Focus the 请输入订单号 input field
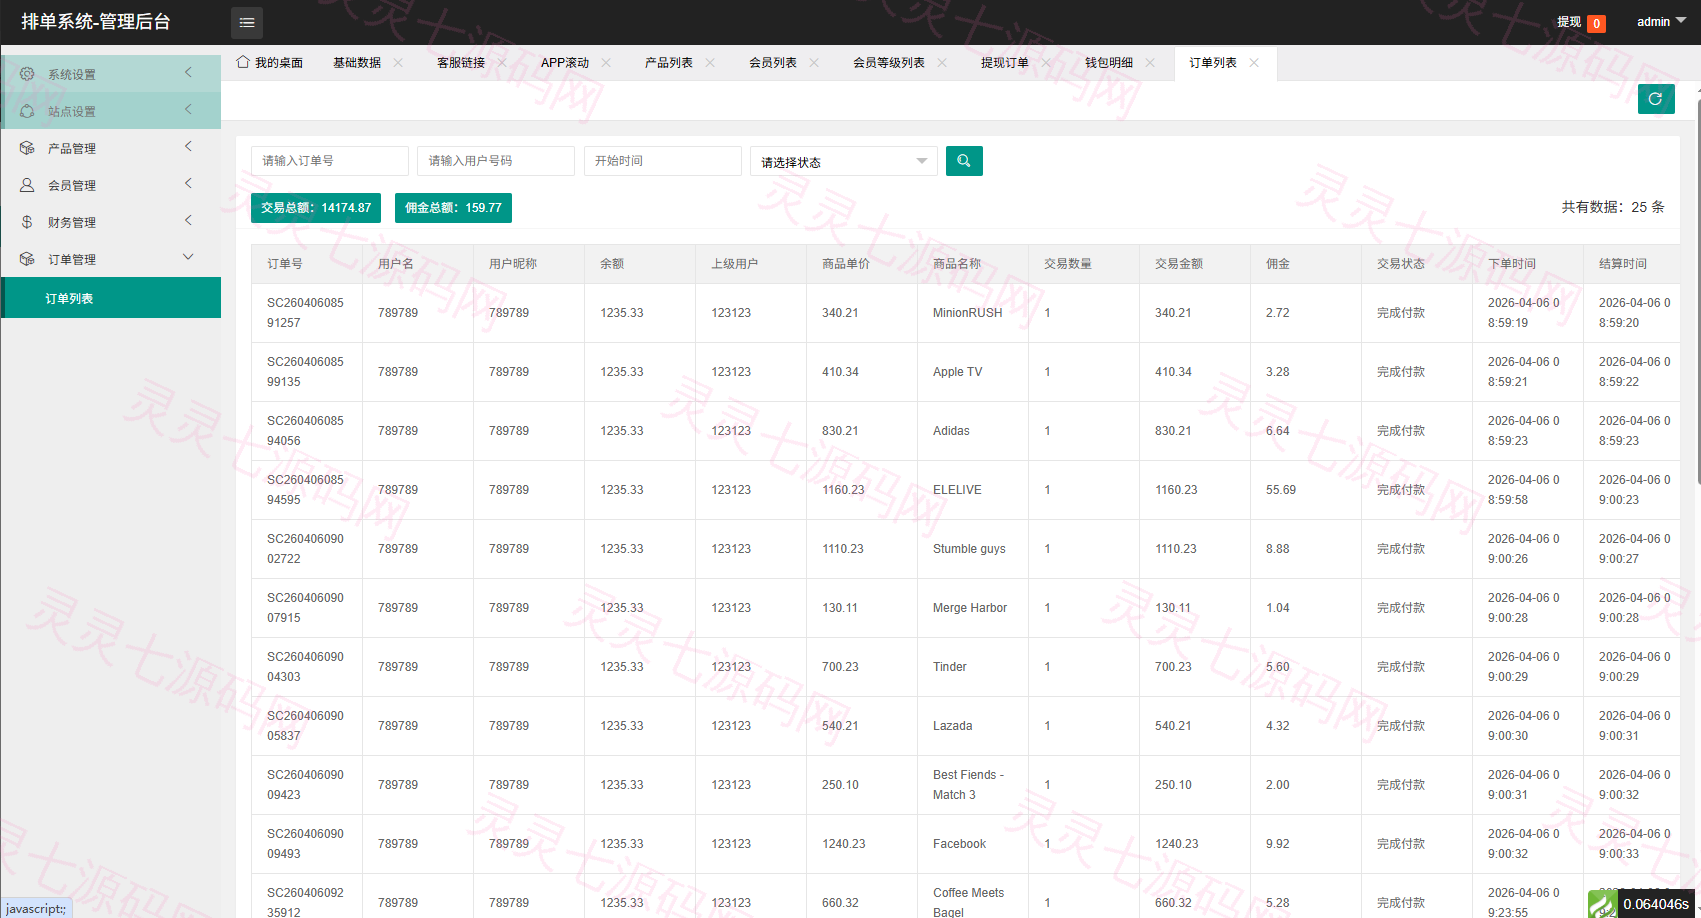This screenshot has width=1701, height=918. [x=330, y=161]
